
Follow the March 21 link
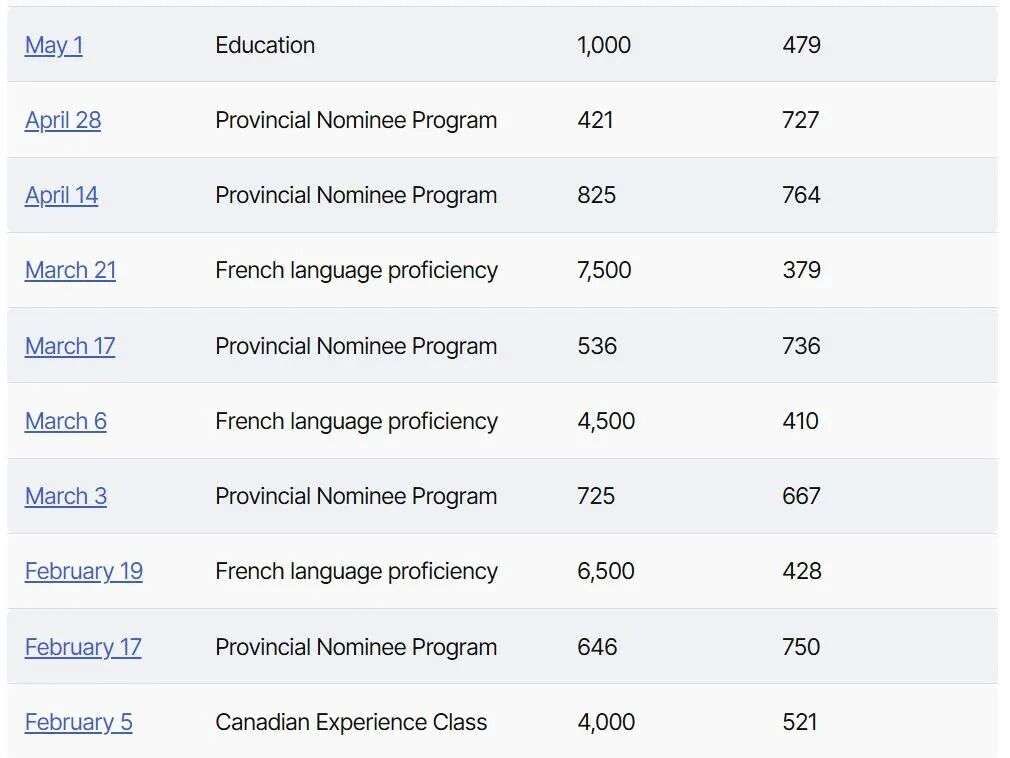click(x=70, y=270)
